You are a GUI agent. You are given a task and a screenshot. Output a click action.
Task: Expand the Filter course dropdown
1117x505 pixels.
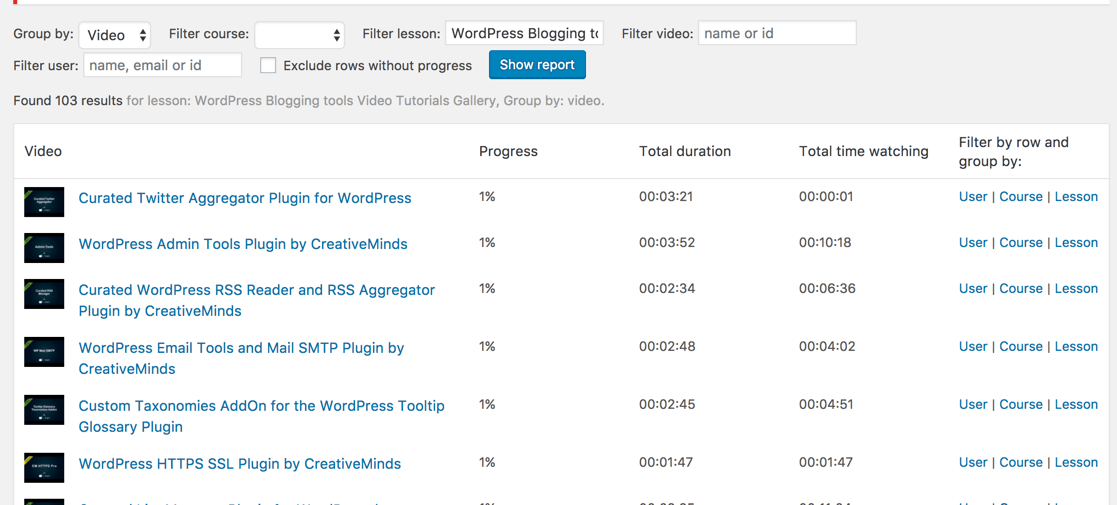[299, 35]
